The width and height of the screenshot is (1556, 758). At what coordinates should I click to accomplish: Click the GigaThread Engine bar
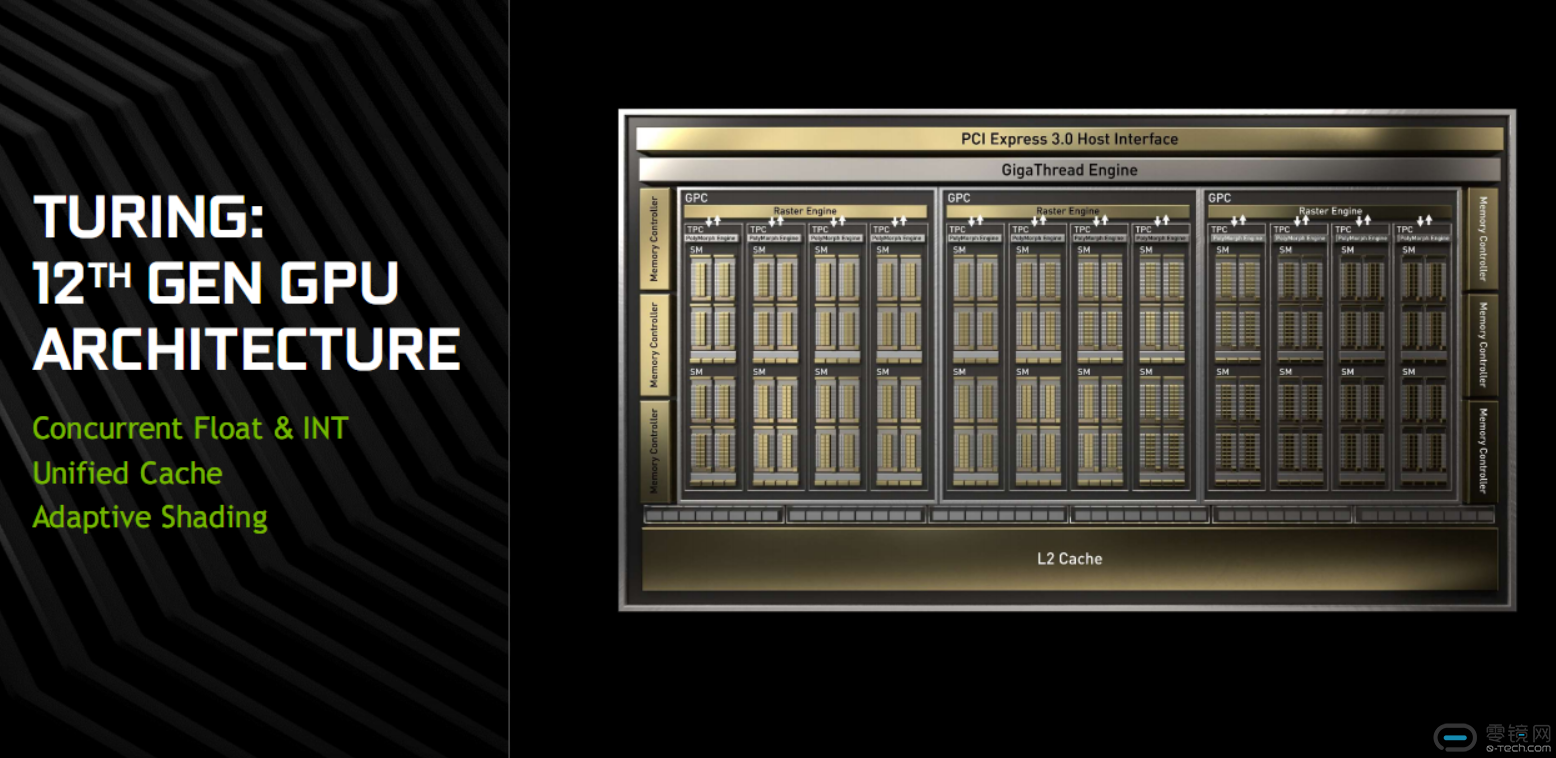point(1069,170)
